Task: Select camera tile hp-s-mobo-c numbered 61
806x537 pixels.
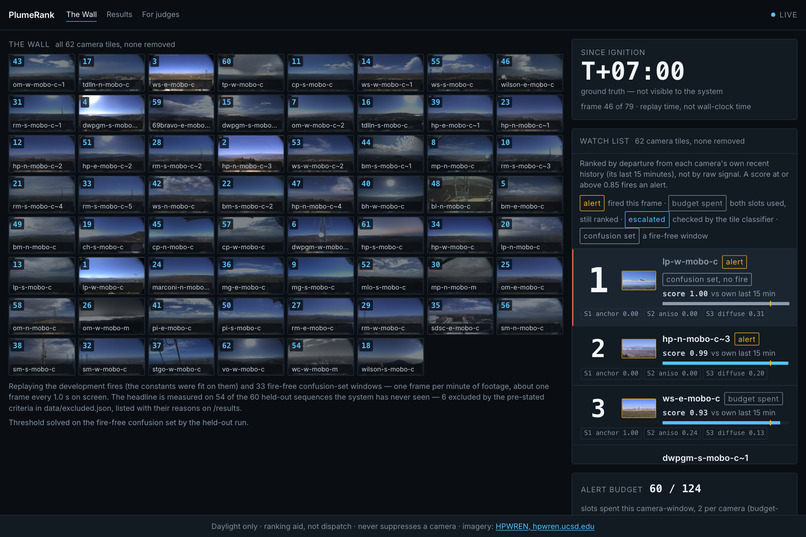Action: 391,235
